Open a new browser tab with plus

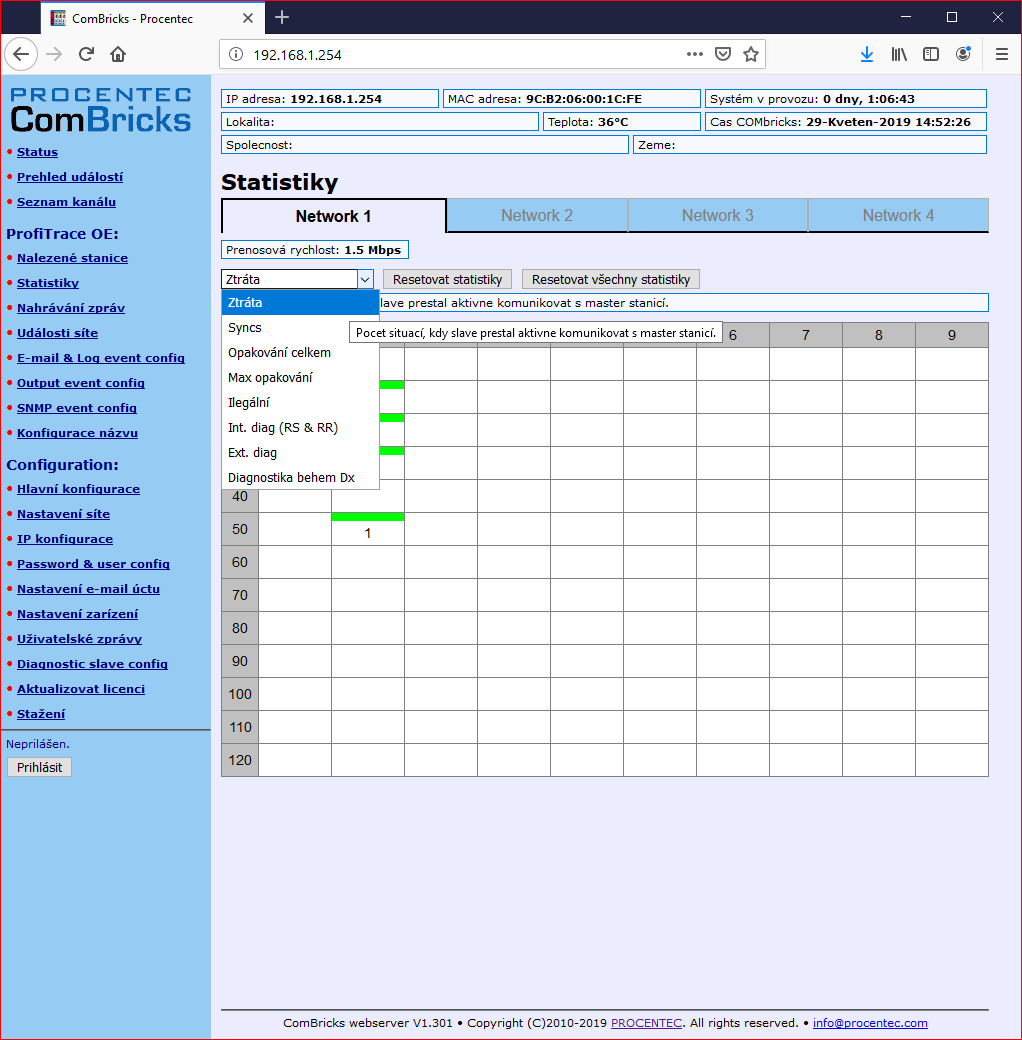[x=282, y=17]
